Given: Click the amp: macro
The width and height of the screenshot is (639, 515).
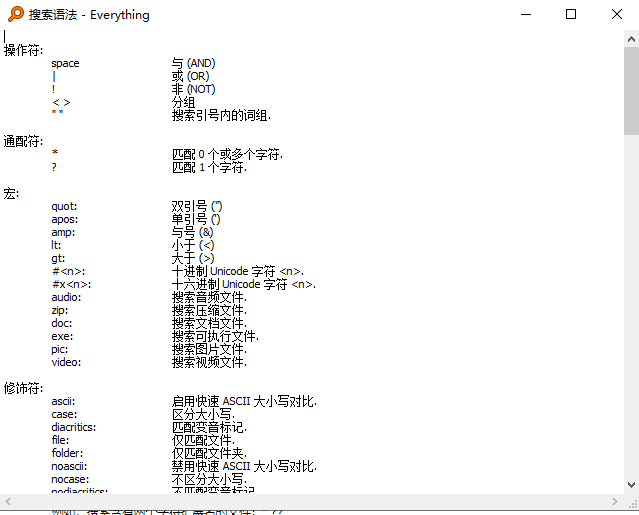Looking at the screenshot, I should [63, 233].
